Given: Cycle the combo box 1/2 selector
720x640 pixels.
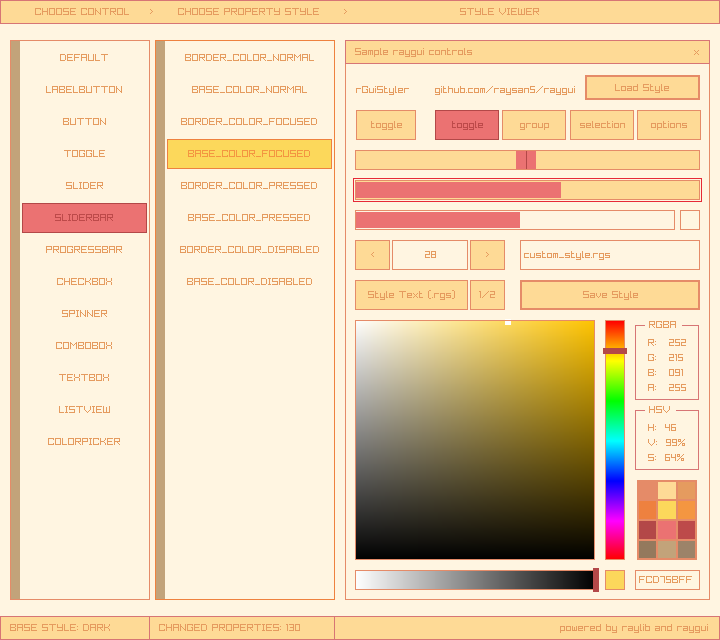Looking at the screenshot, I should [x=487, y=295].
